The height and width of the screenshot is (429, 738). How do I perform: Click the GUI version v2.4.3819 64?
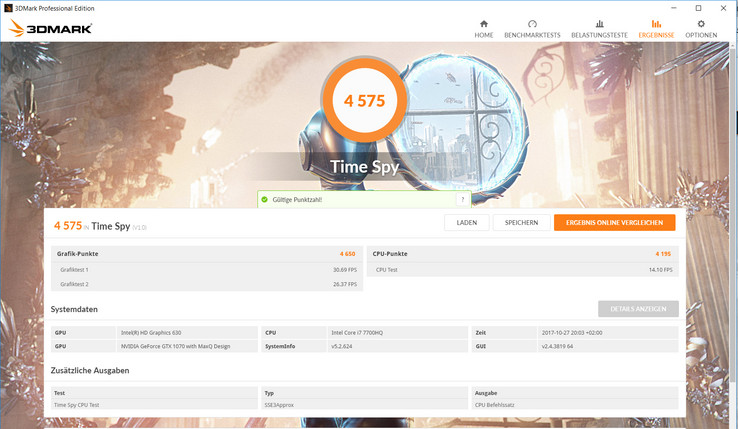point(608,346)
